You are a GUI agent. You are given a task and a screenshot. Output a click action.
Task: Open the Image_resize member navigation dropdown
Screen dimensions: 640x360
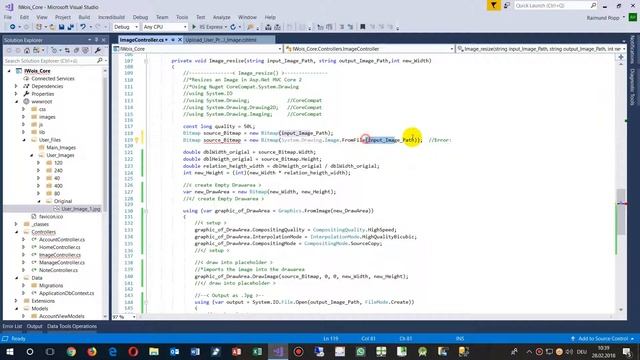click(541, 49)
